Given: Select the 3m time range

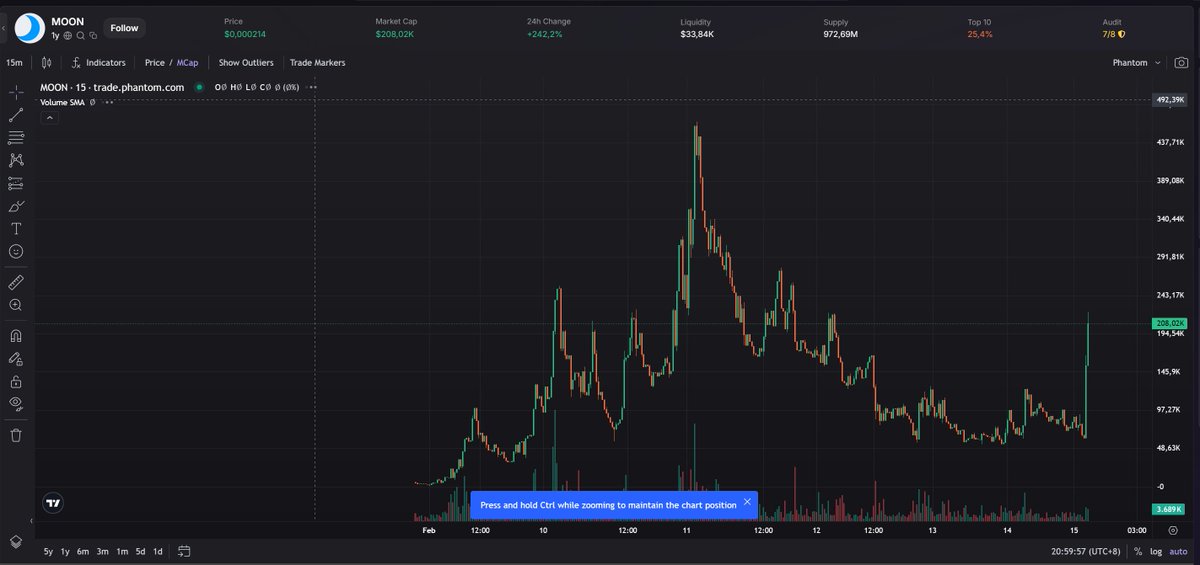Looking at the screenshot, I should point(102,551).
